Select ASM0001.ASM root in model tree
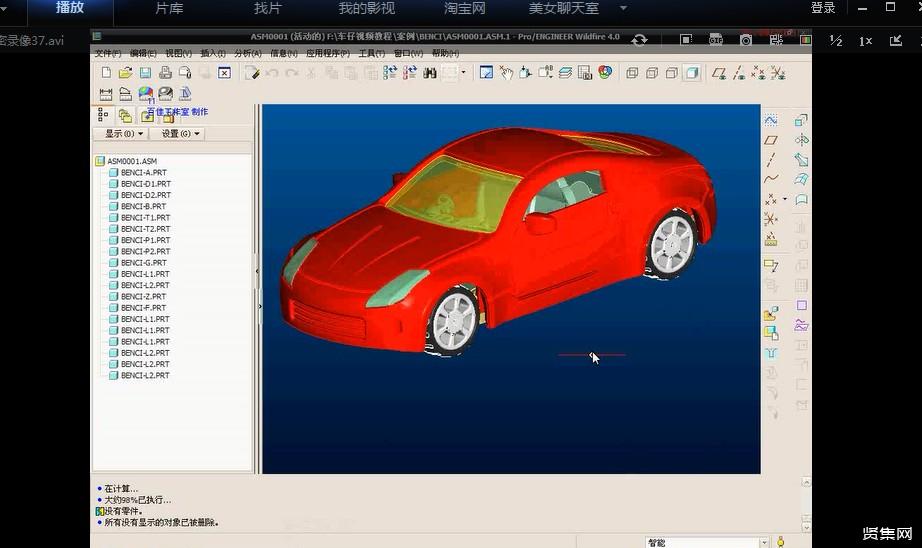This screenshot has width=922, height=548. click(131, 161)
